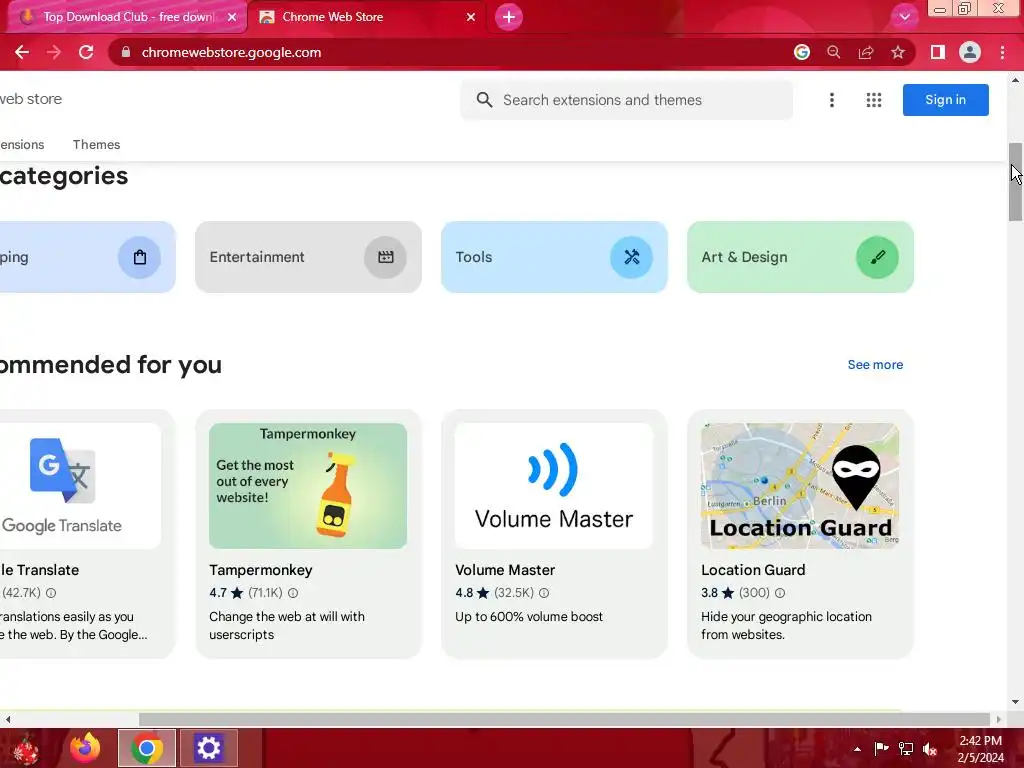Show rating info for Volume Master

544,593
